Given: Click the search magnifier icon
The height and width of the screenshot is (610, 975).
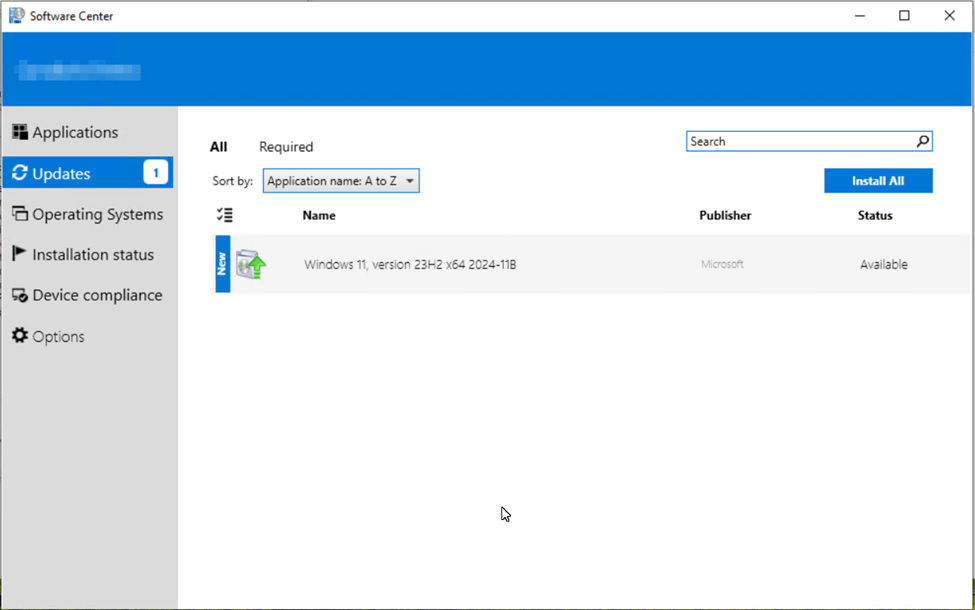Looking at the screenshot, I should coord(922,141).
